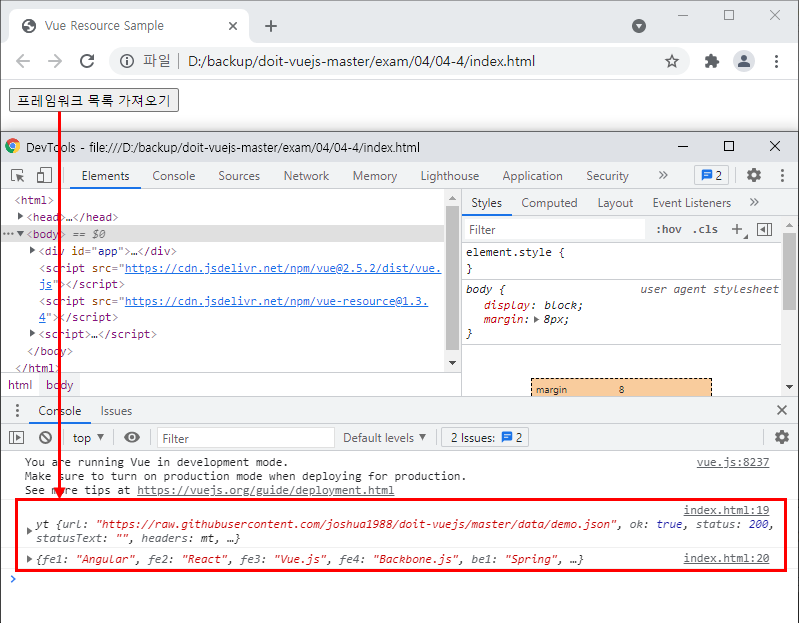Open the Sources tab
The width and height of the screenshot is (799, 623).
(x=239, y=176)
